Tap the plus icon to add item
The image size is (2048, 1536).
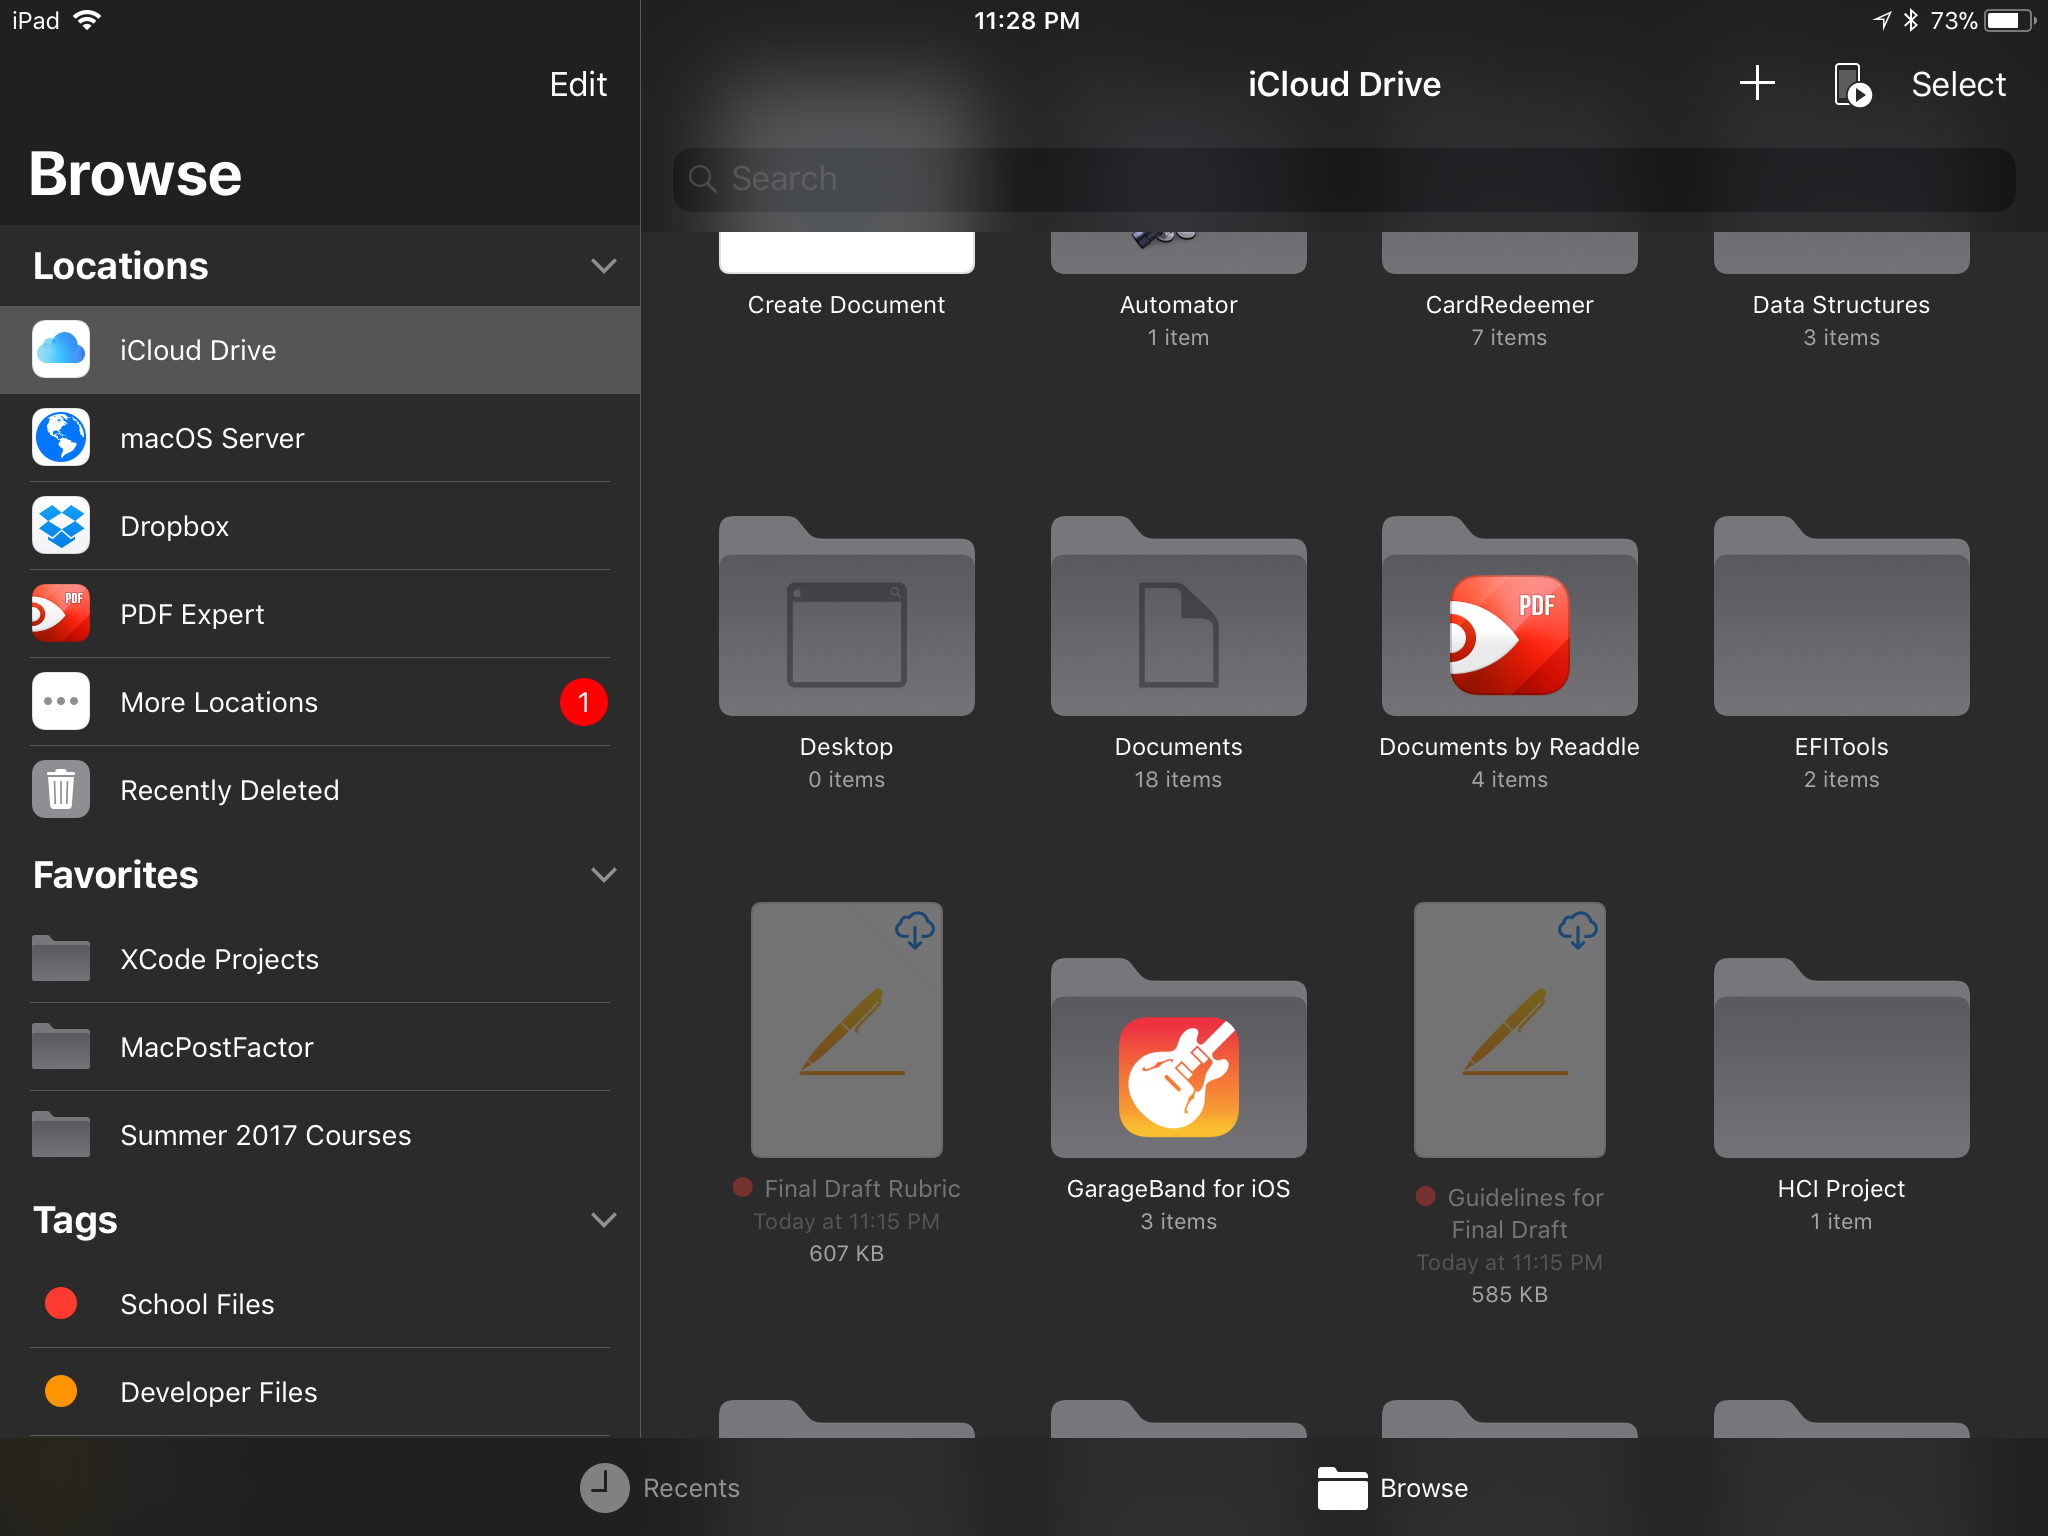(1756, 84)
